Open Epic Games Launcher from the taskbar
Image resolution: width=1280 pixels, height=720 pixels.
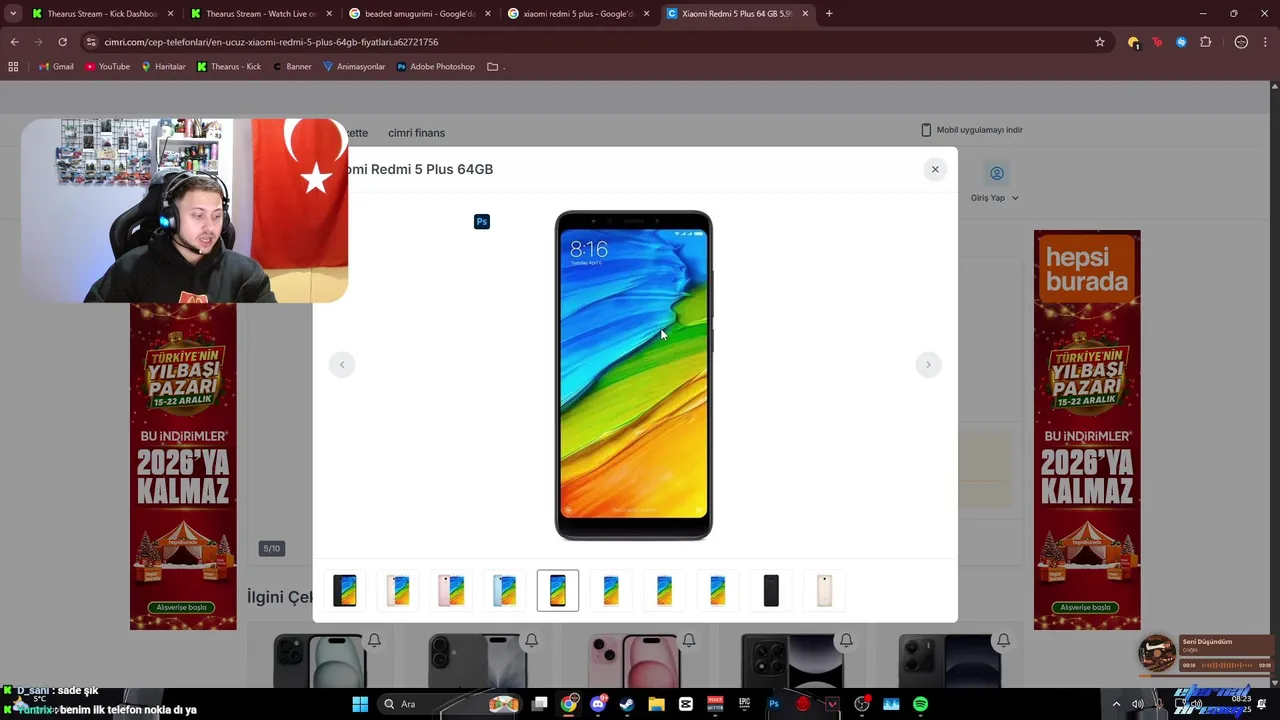point(744,704)
